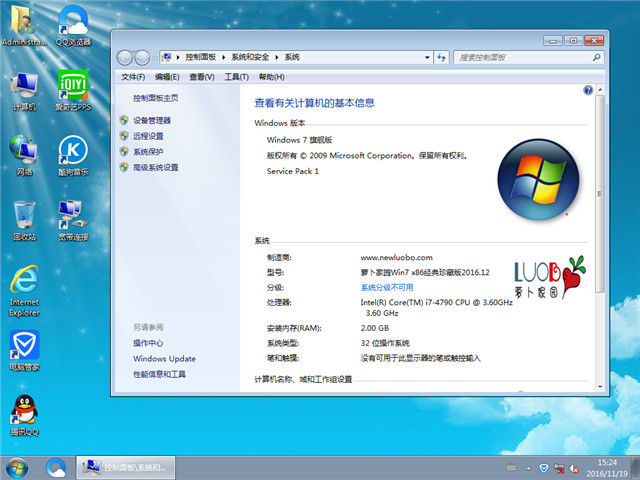Expand the address bar history dropdown
The height and width of the screenshot is (480, 640).
427,58
